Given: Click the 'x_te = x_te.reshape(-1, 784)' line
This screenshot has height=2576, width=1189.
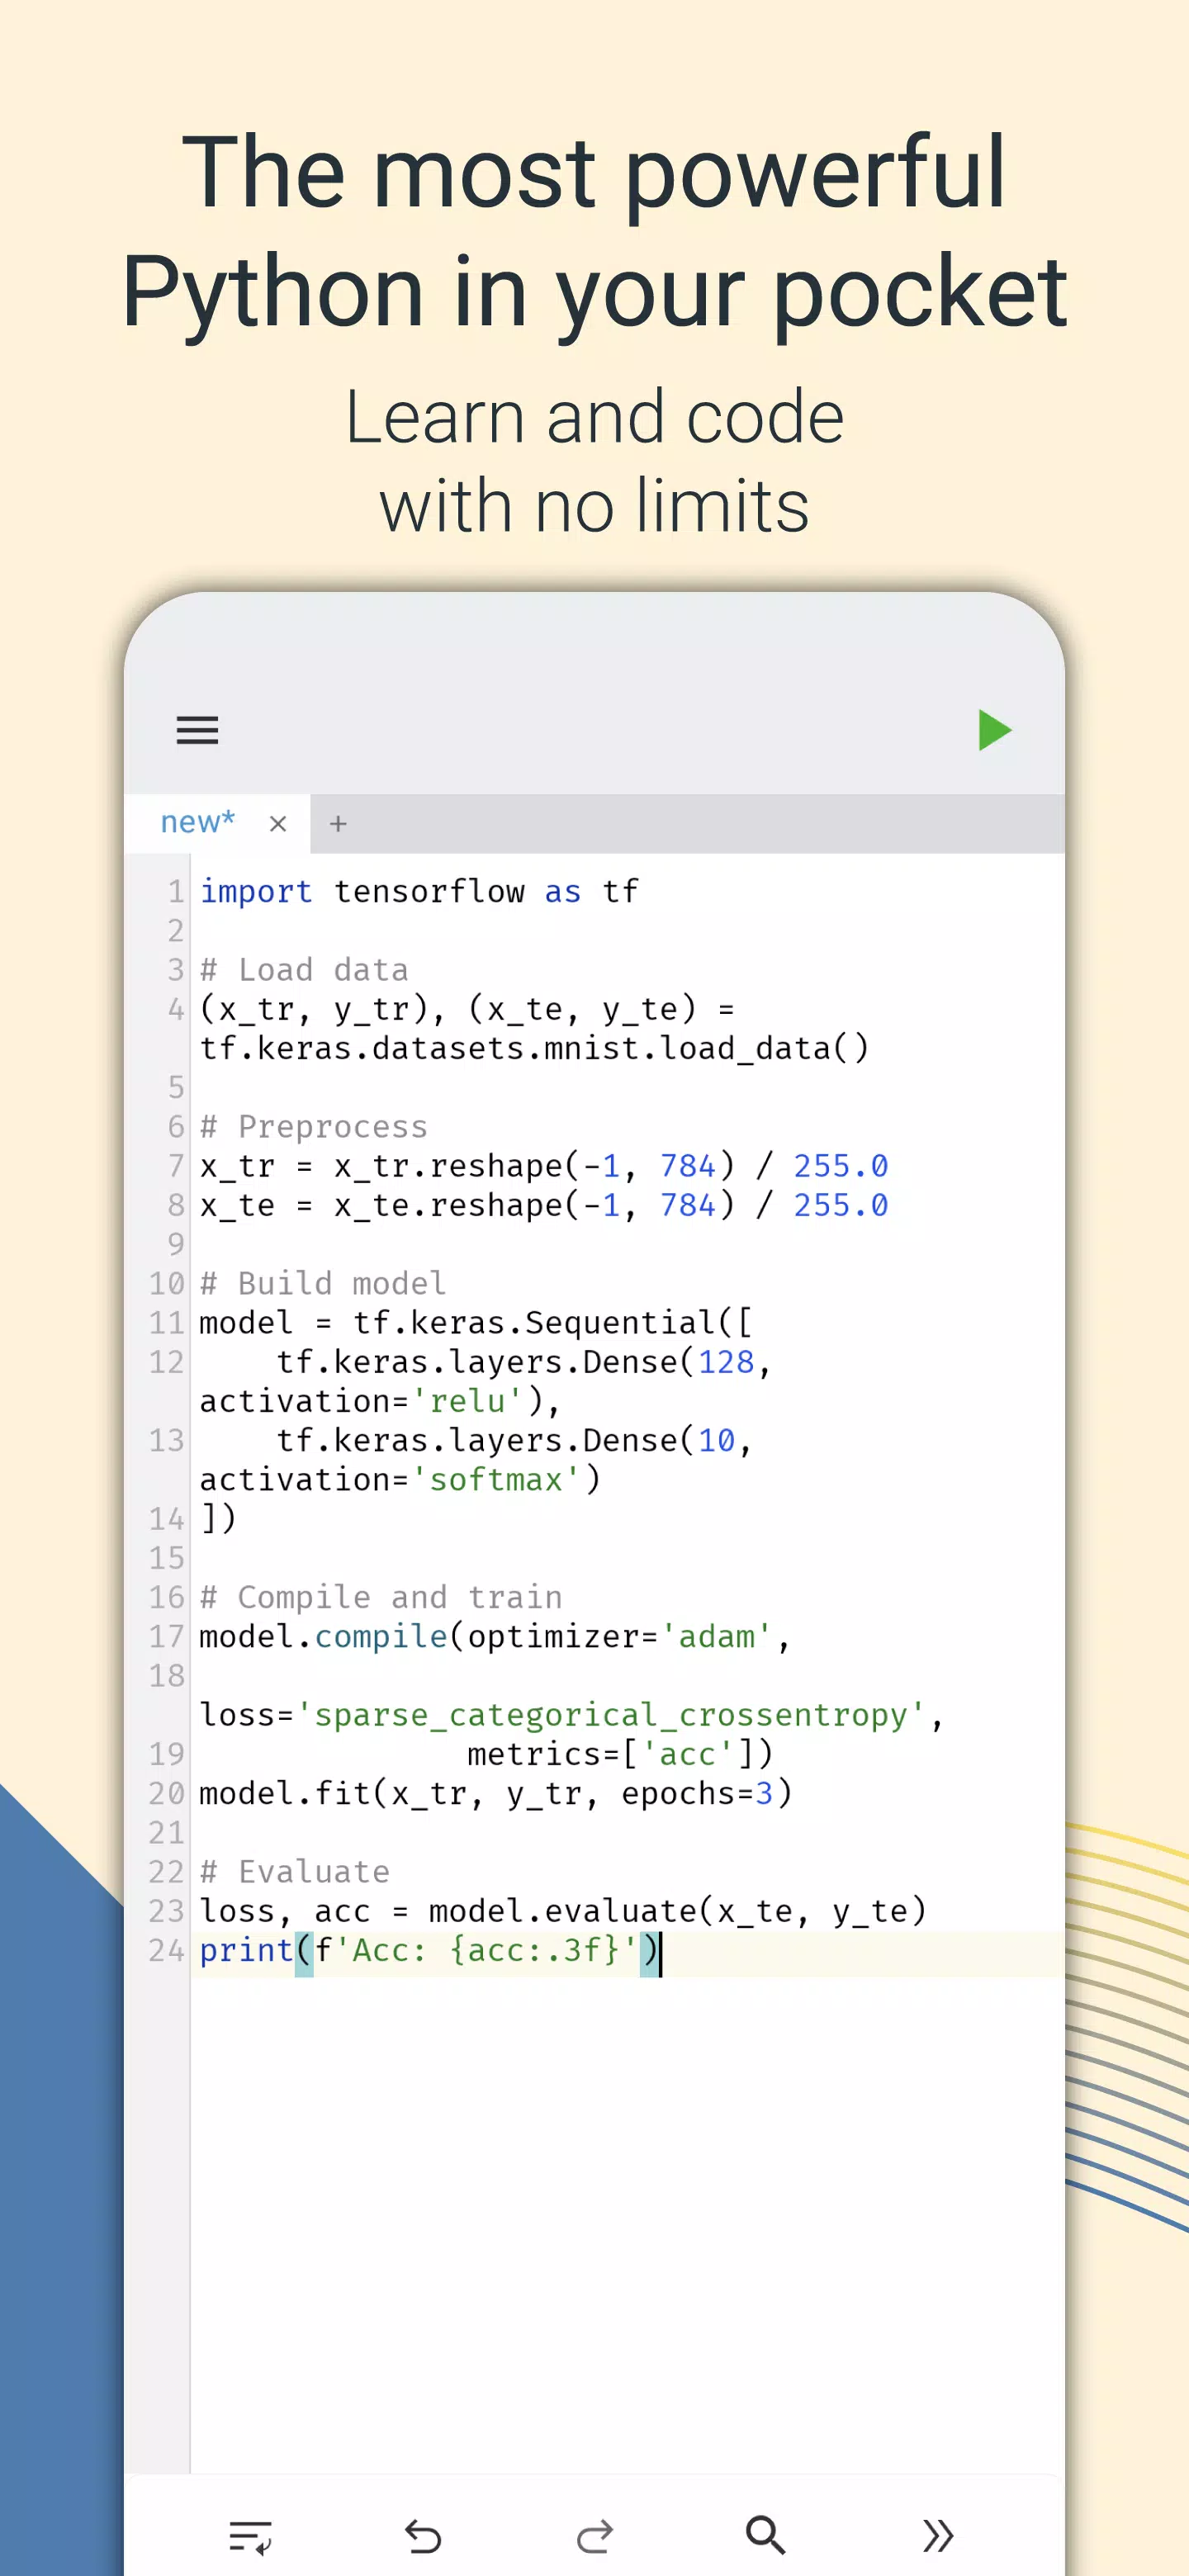Looking at the screenshot, I should [544, 1205].
